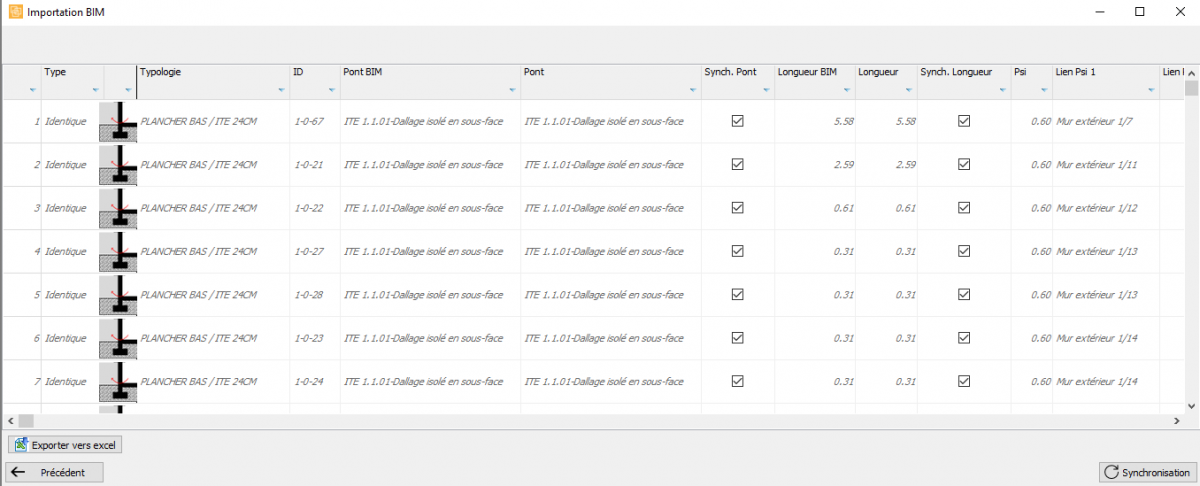Open the Typologie column filter dropdown
The height and width of the screenshot is (486, 1200).
(282, 91)
